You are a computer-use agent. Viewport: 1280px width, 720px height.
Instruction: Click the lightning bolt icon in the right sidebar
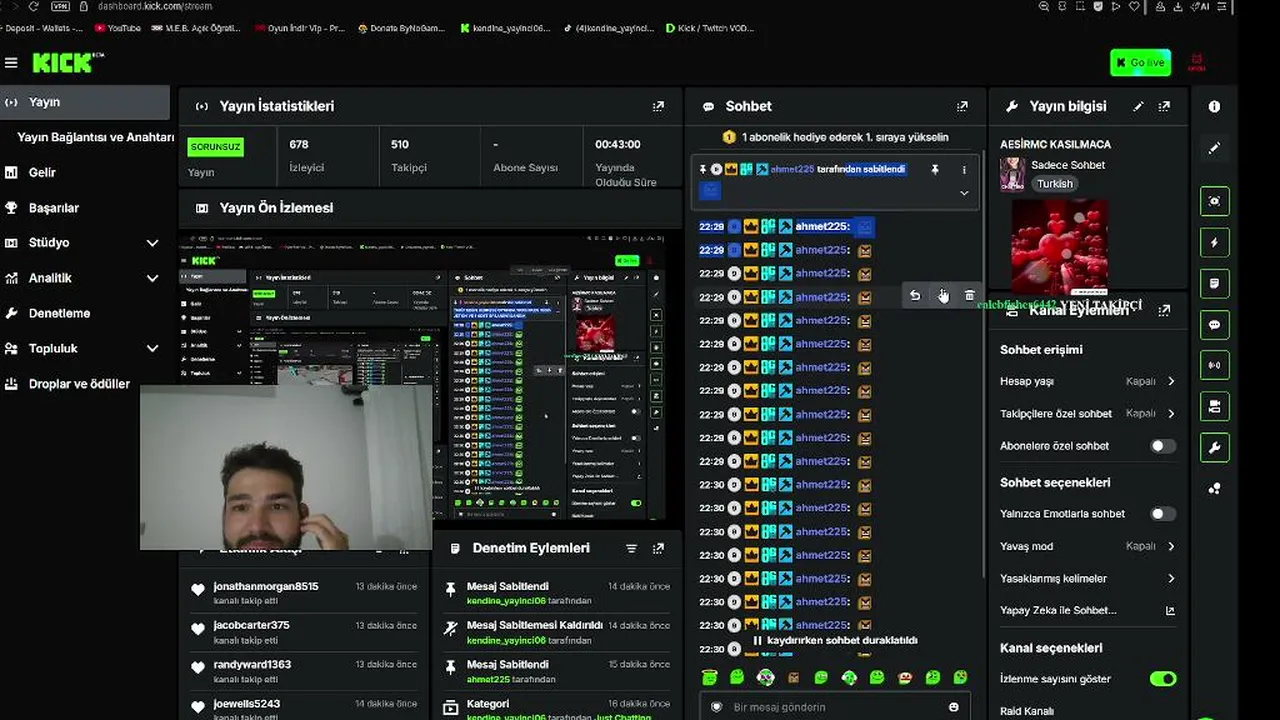(x=1214, y=243)
